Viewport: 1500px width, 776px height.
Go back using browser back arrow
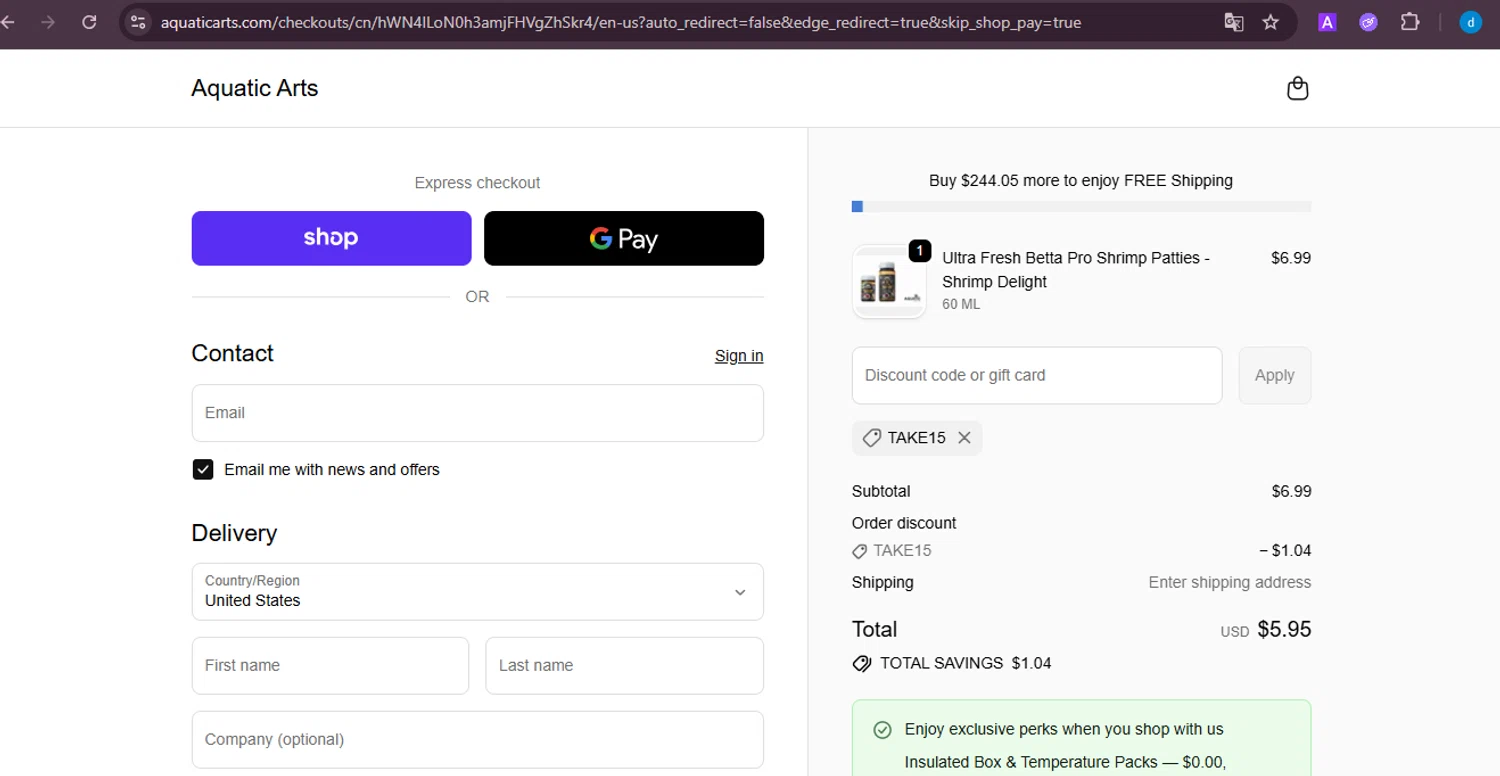pos(8,22)
